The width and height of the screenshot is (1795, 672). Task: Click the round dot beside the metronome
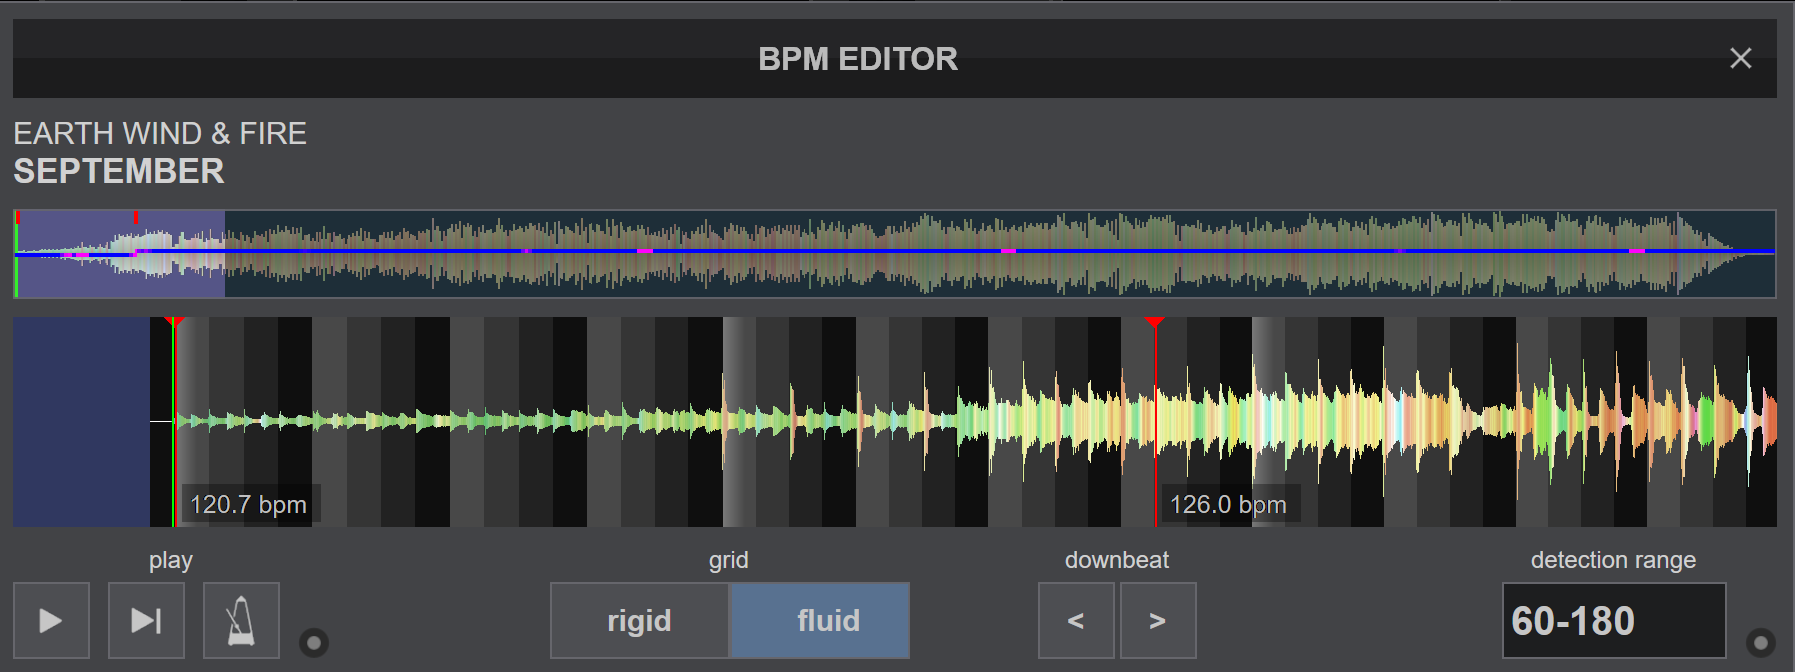[x=314, y=643]
